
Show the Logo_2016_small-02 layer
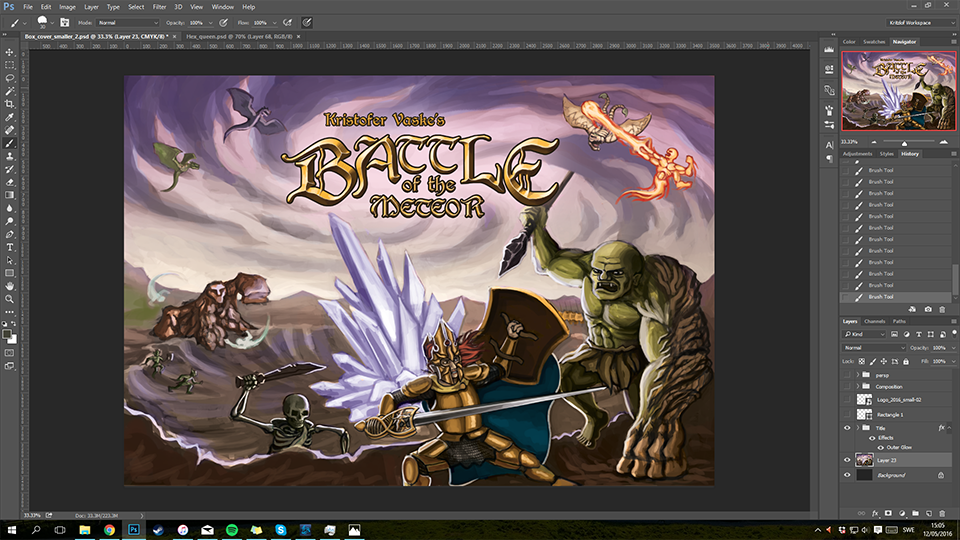(x=847, y=399)
